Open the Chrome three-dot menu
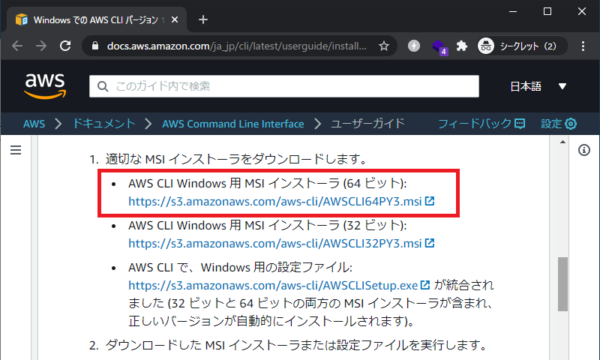The height and width of the screenshot is (360, 600). pos(583,46)
